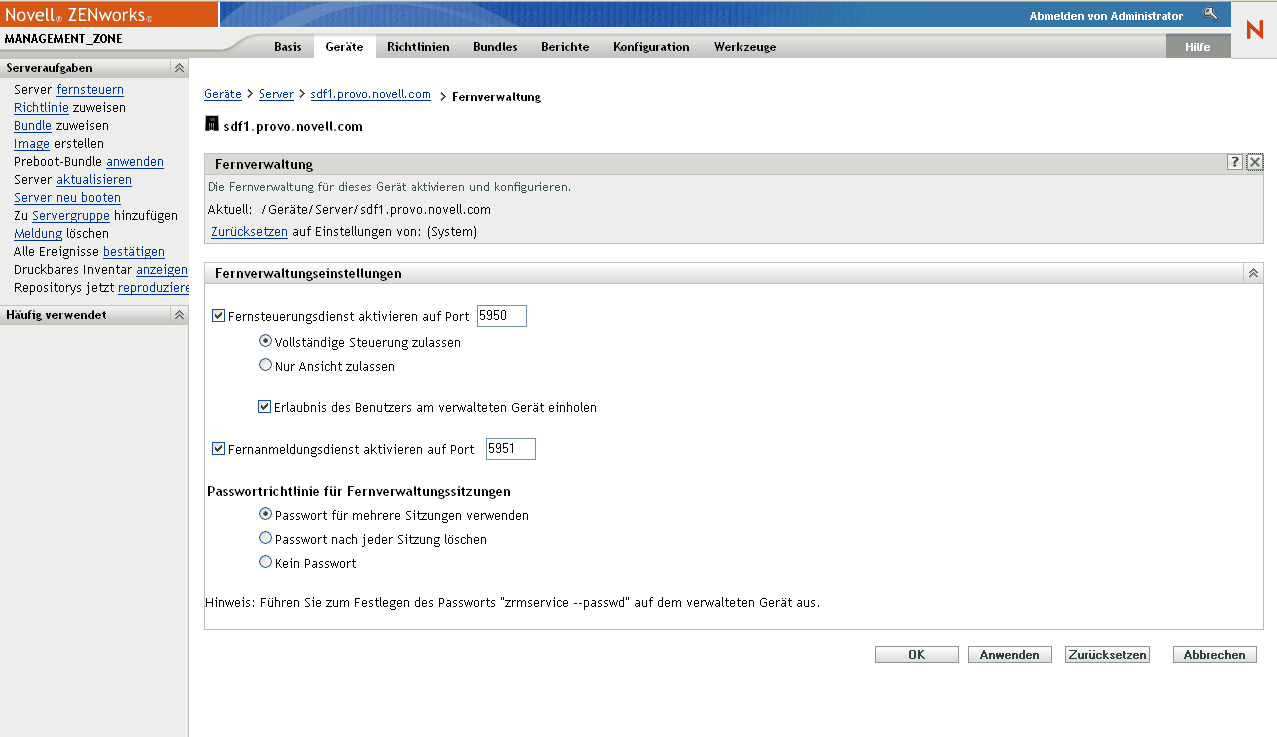Click the Abbrechen button
1277x737 pixels.
pos(1215,655)
